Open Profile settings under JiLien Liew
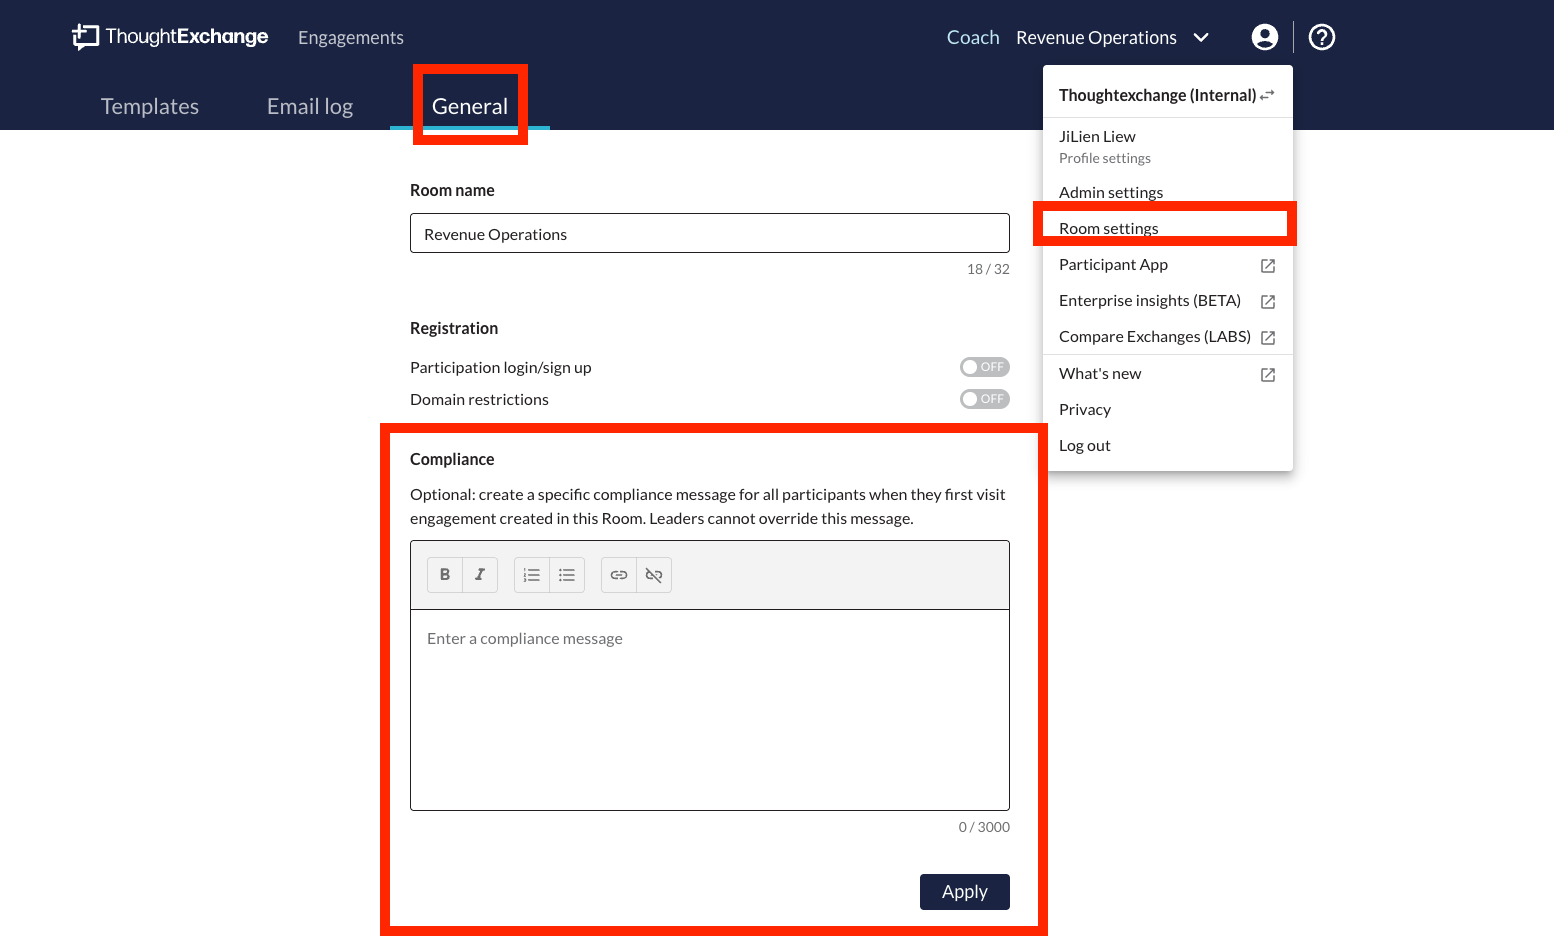Image resolution: width=1554 pixels, height=942 pixels. [1105, 158]
